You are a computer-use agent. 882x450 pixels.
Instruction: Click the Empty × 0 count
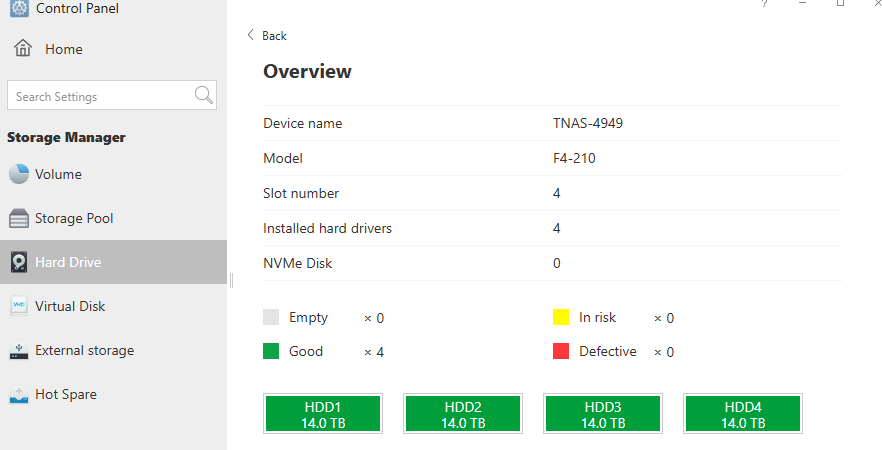pos(374,318)
